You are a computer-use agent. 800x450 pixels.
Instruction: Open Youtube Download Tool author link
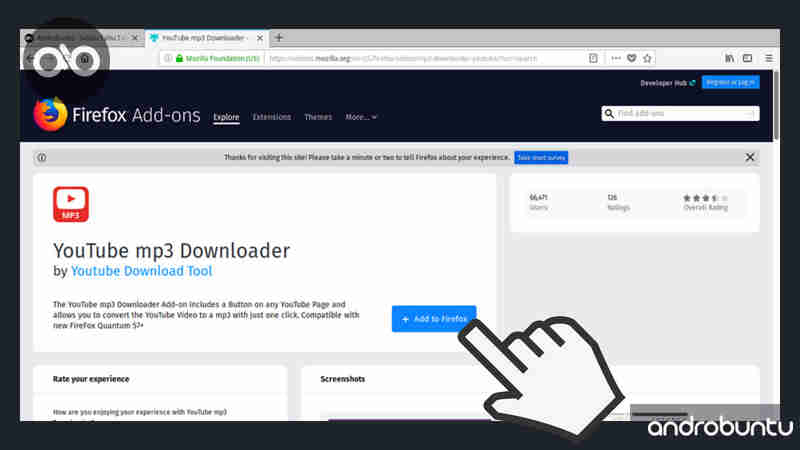141,271
